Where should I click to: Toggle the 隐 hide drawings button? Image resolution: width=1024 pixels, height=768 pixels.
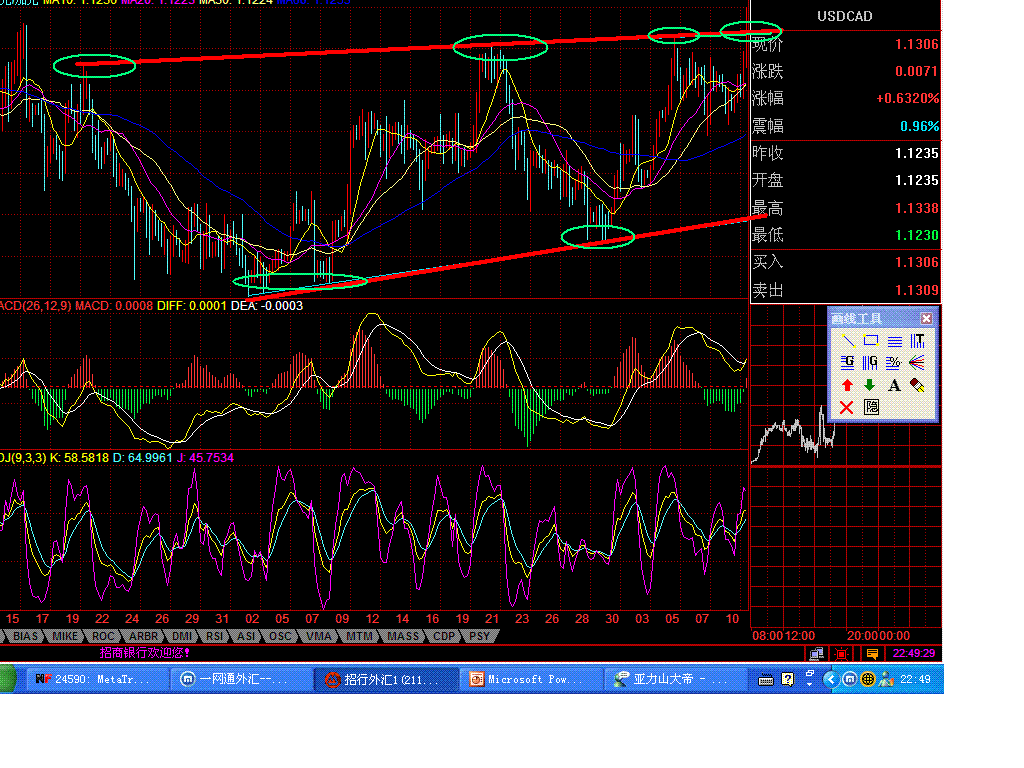coord(871,408)
